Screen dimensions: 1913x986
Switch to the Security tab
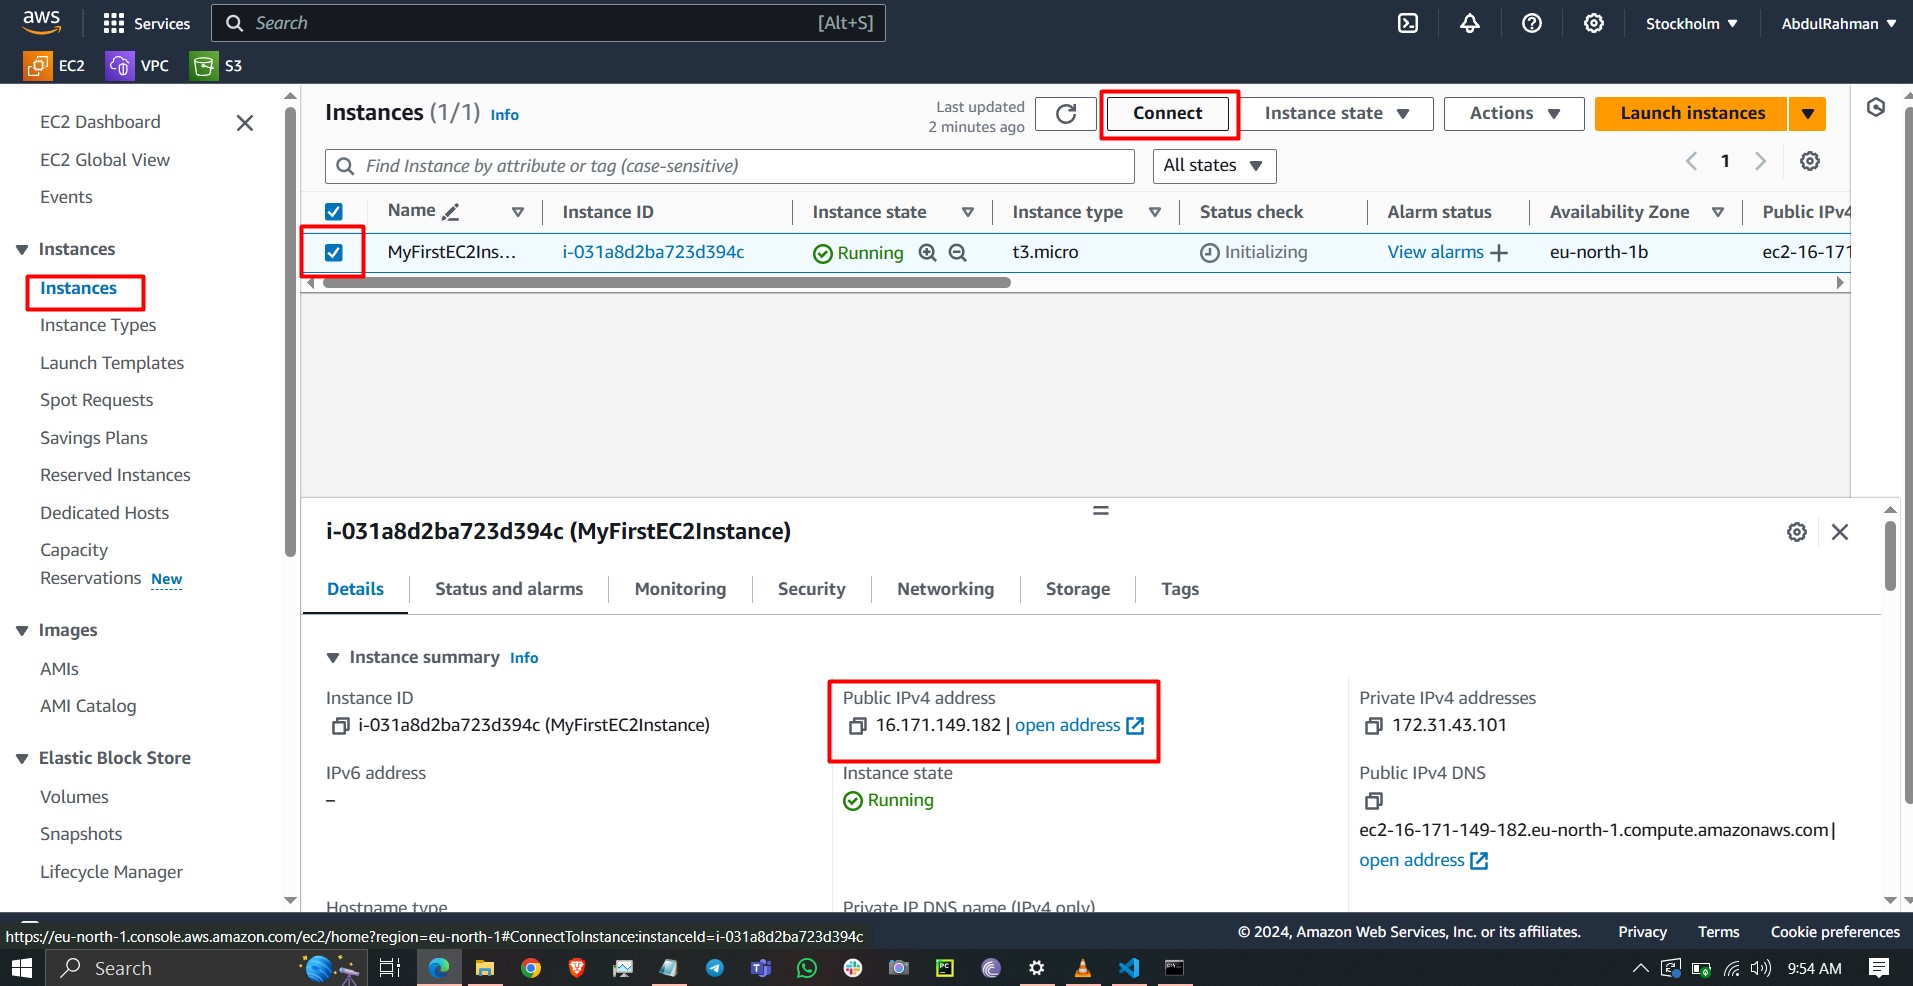click(812, 589)
